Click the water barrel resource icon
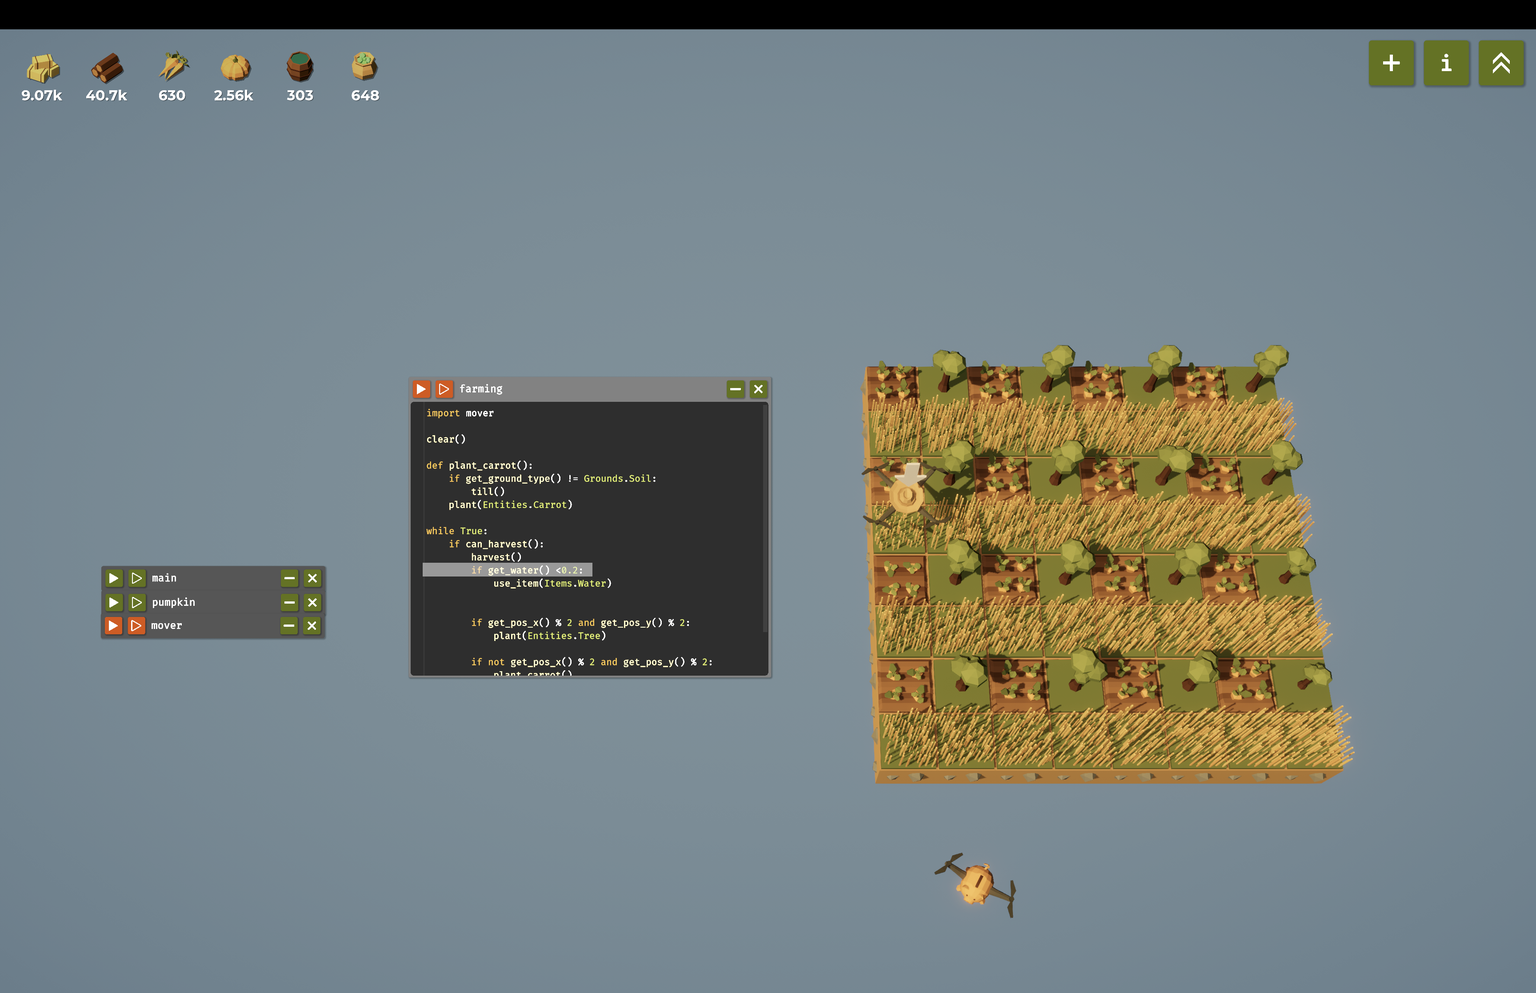This screenshot has width=1536, height=993. click(300, 67)
